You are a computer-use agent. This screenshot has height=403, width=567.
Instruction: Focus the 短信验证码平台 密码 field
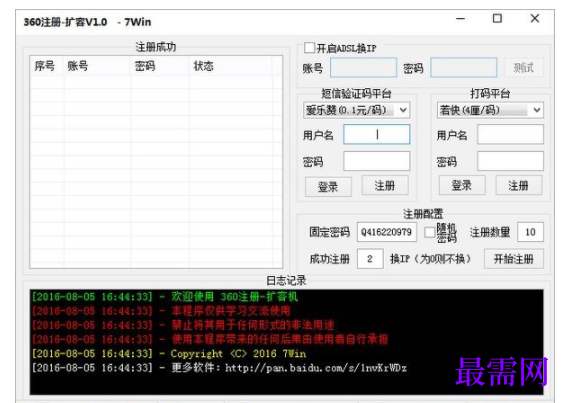[x=376, y=161]
